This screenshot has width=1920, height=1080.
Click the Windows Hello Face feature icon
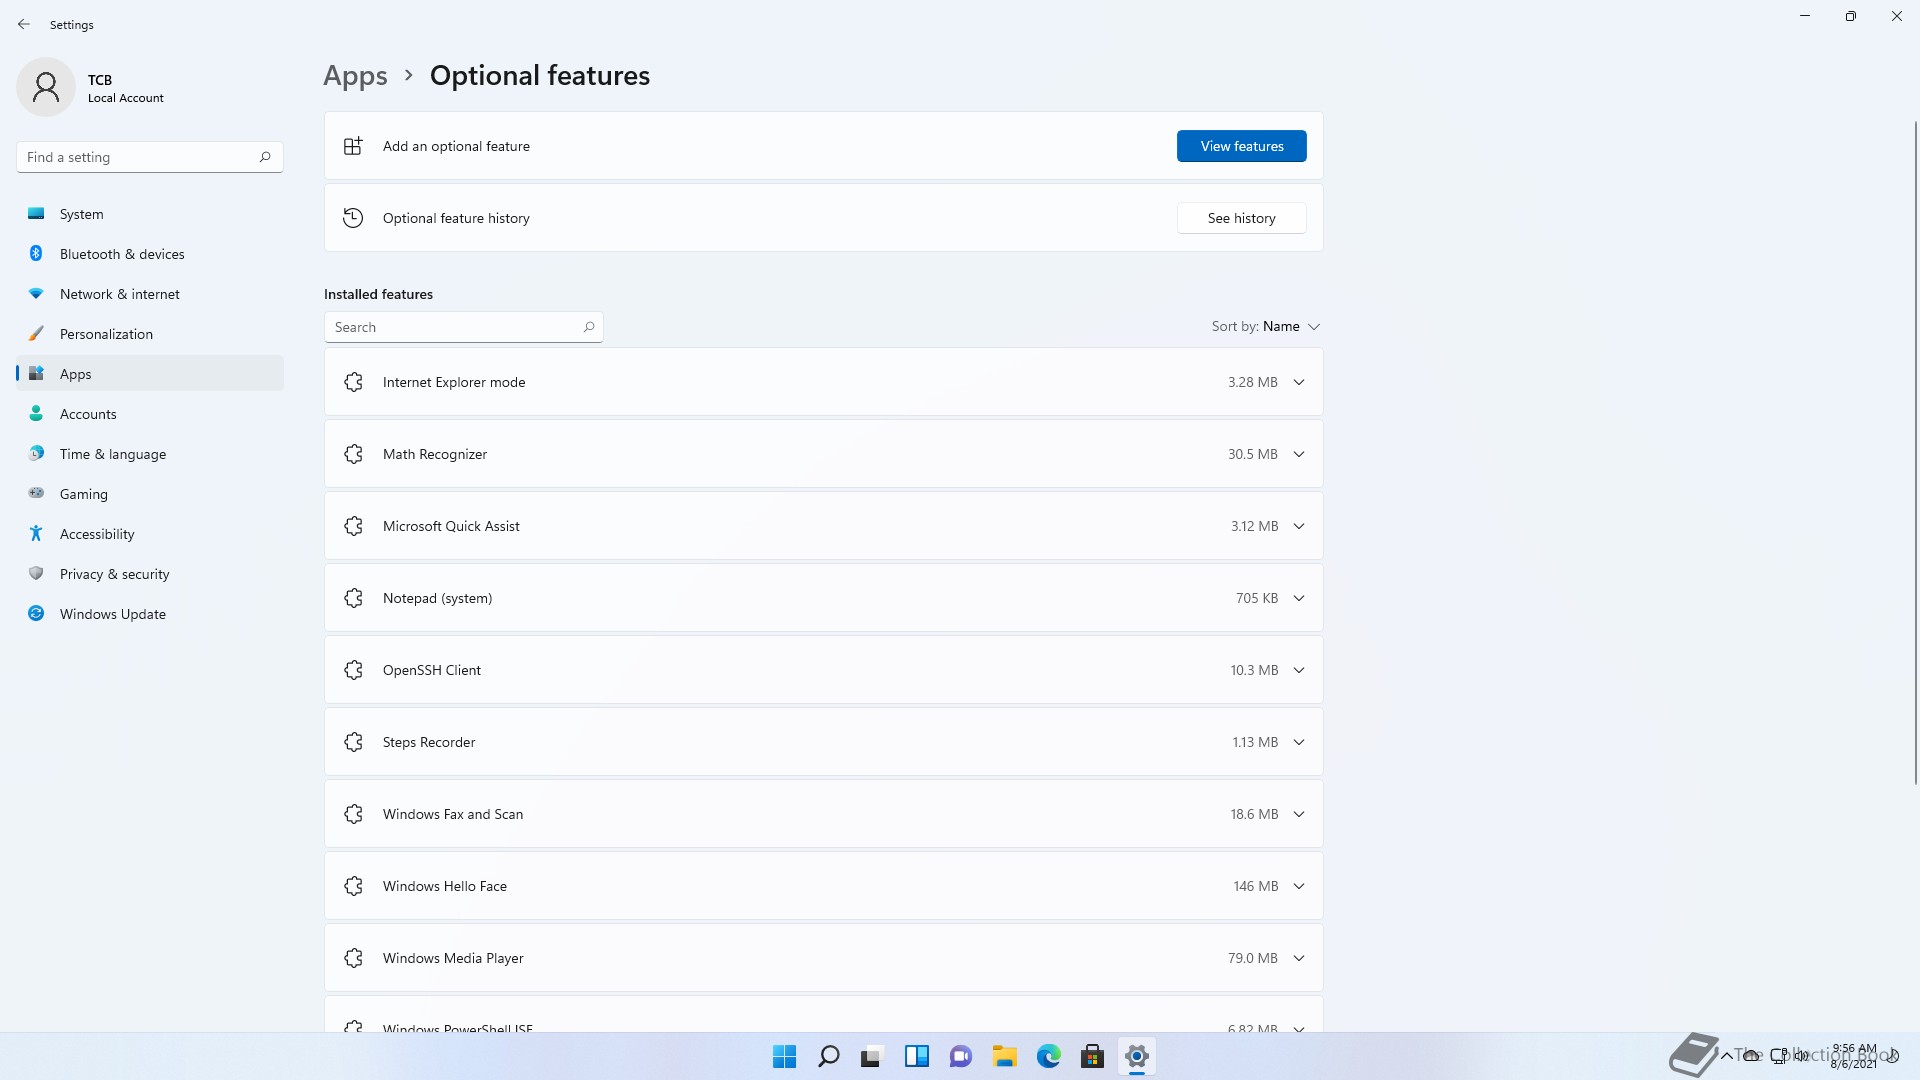point(353,886)
